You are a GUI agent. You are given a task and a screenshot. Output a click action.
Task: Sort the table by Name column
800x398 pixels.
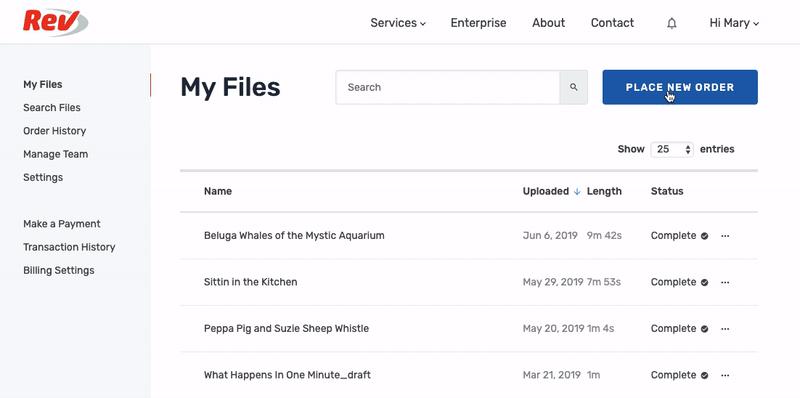pos(218,191)
